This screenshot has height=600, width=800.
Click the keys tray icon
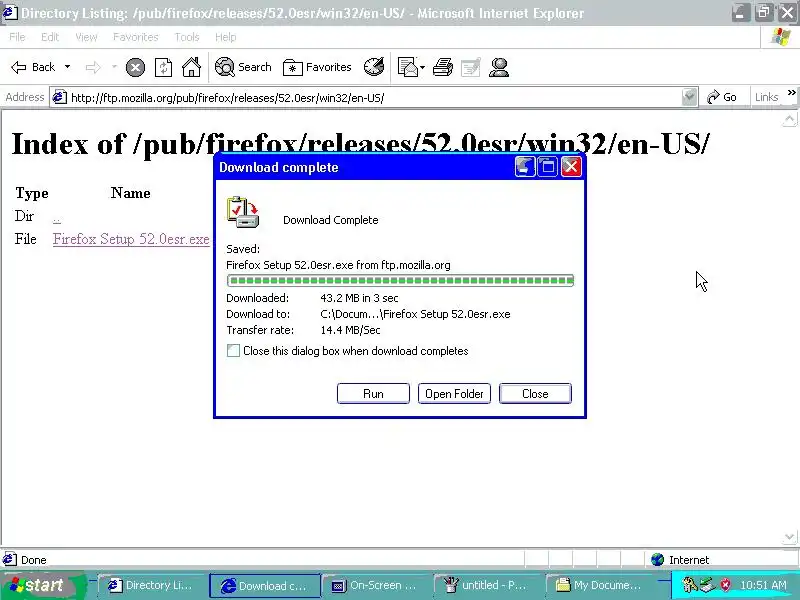[x=690, y=585]
